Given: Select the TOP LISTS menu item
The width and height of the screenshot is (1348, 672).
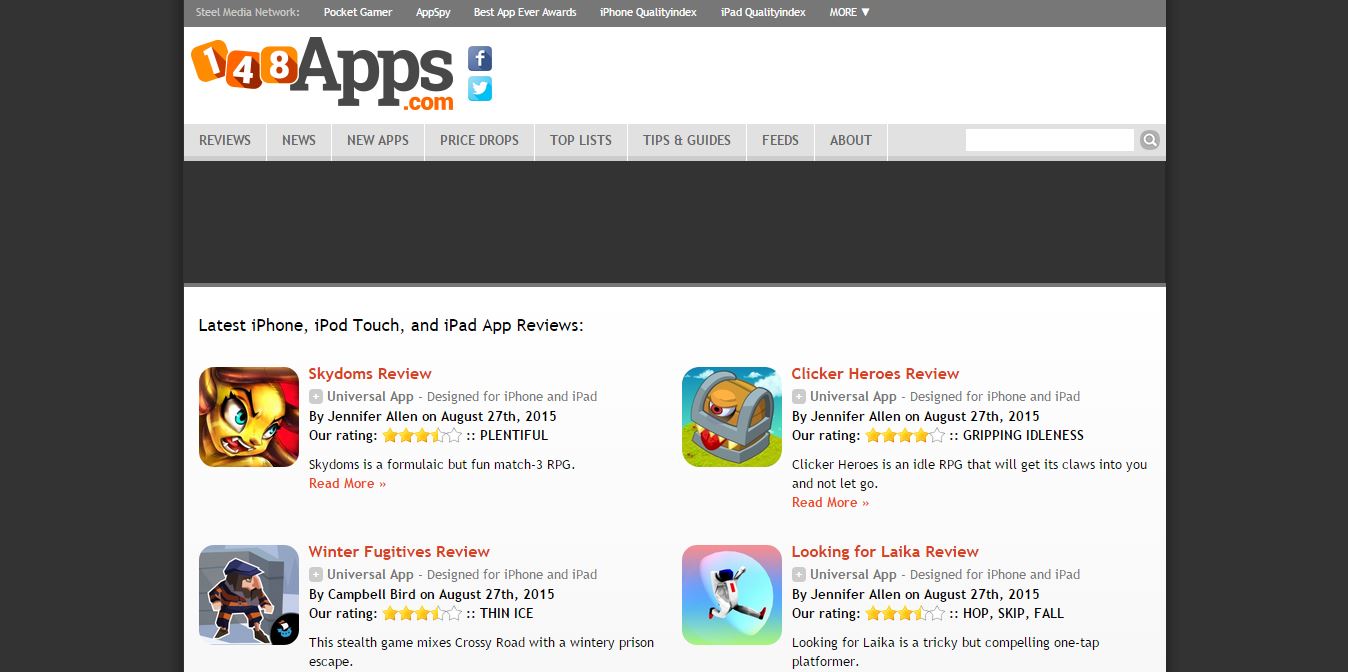Looking at the screenshot, I should coord(581,140).
